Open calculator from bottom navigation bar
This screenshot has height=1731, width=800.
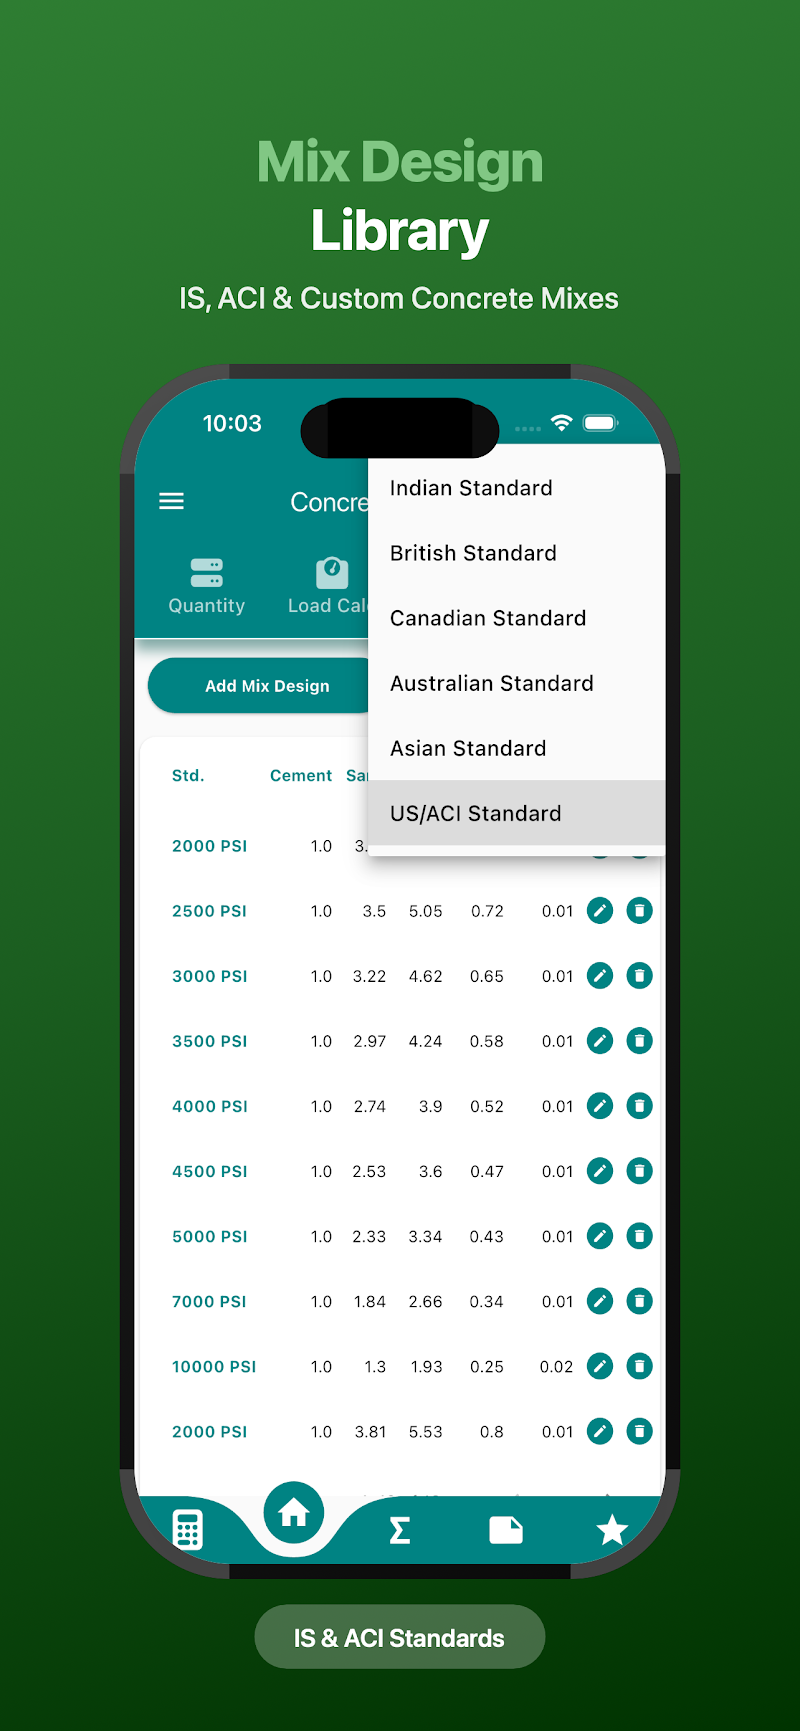click(x=188, y=1530)
